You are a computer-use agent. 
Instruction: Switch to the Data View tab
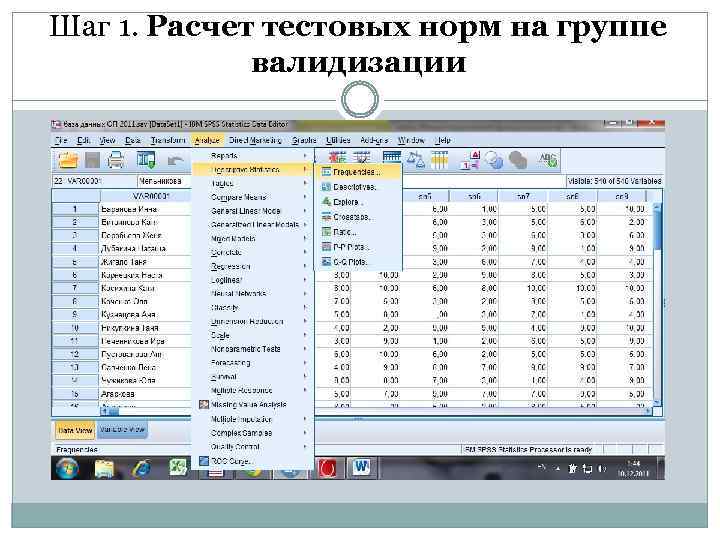[75, 430]
